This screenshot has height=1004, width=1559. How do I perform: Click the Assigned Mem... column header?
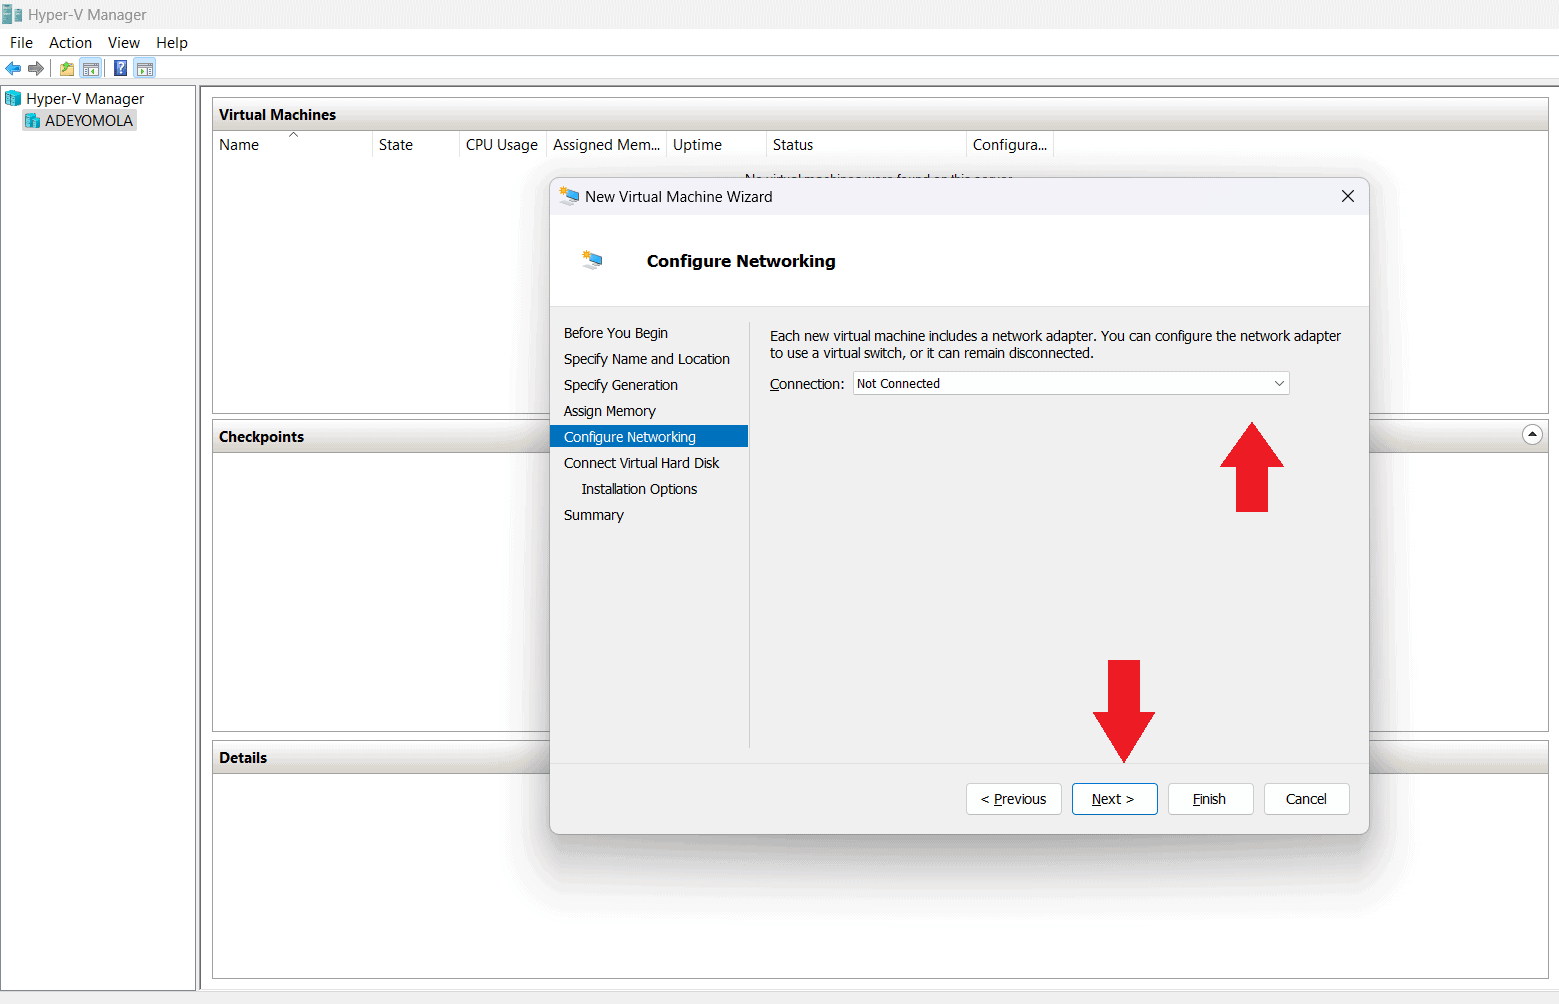607,145
